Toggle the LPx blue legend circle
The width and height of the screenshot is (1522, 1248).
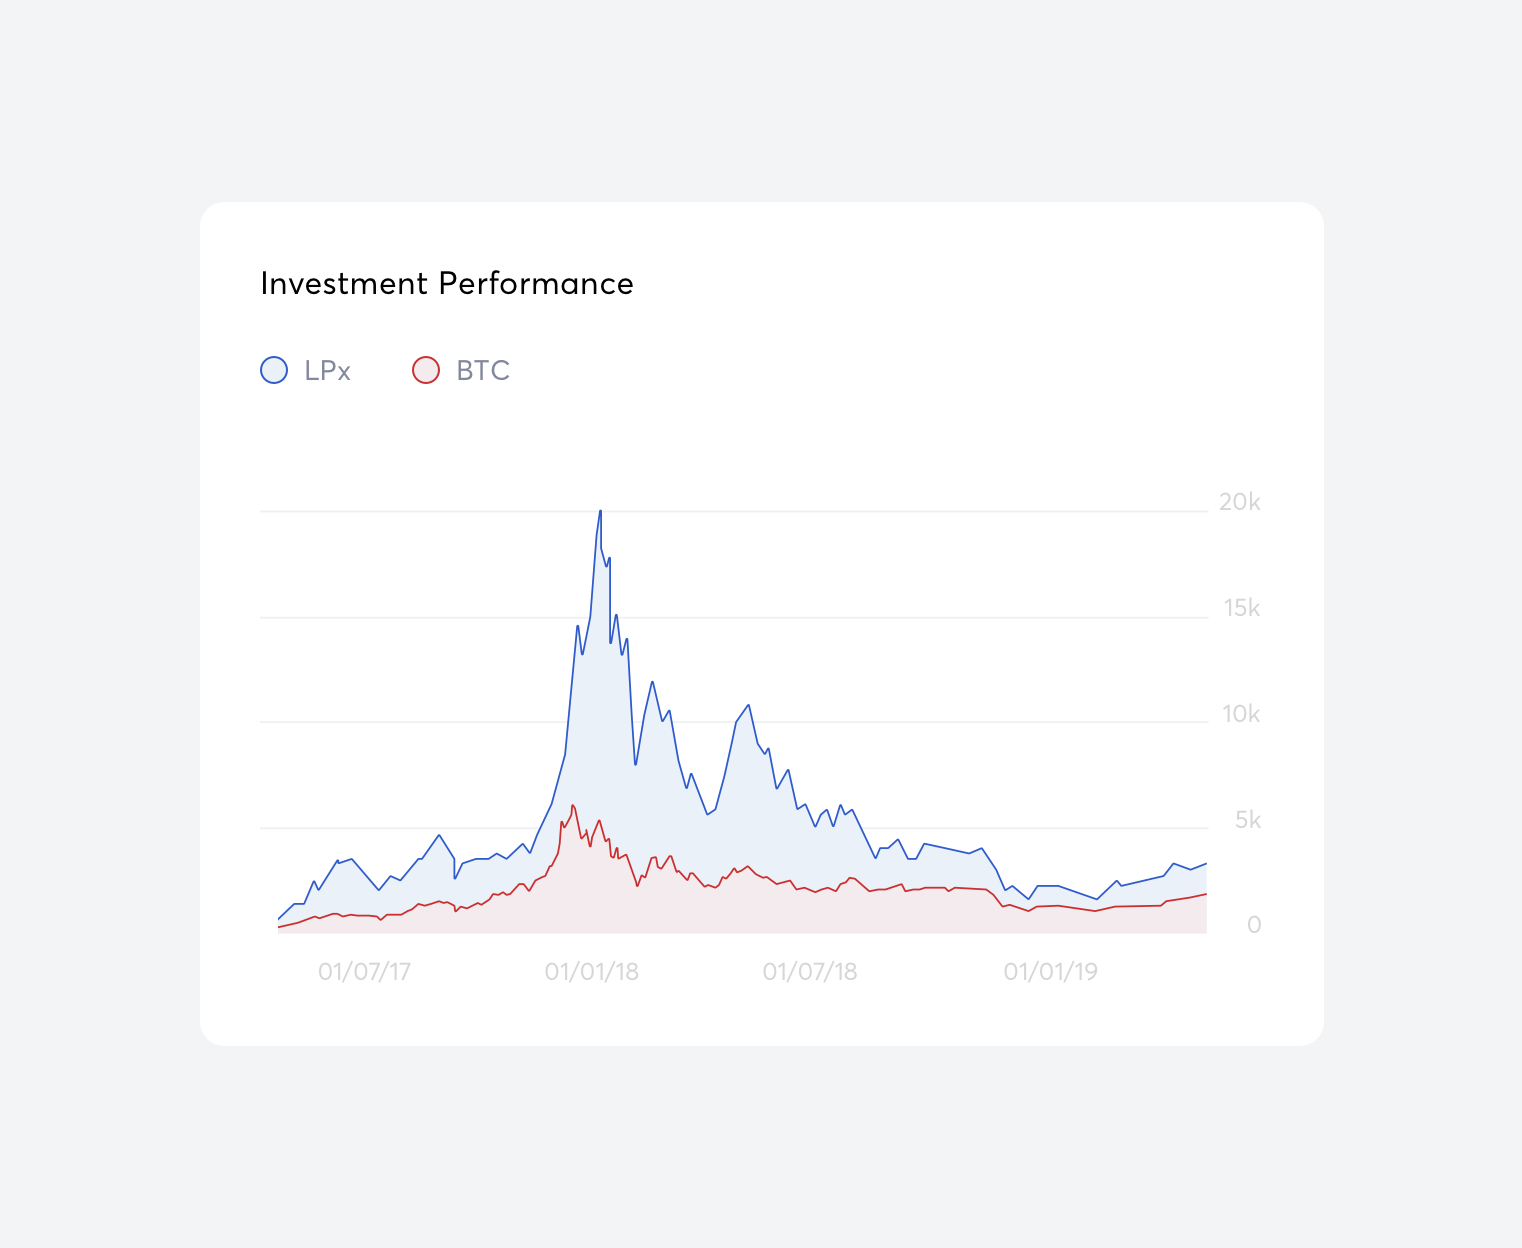point(274,370)
